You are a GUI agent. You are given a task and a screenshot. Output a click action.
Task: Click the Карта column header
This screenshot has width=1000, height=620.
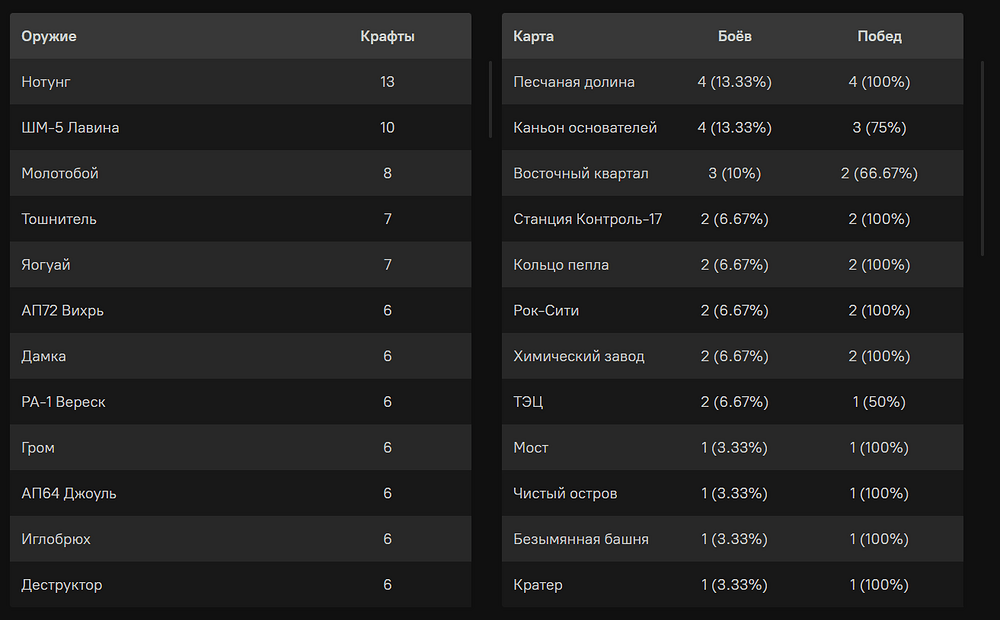pyautogui.click(x=533, y=36)
